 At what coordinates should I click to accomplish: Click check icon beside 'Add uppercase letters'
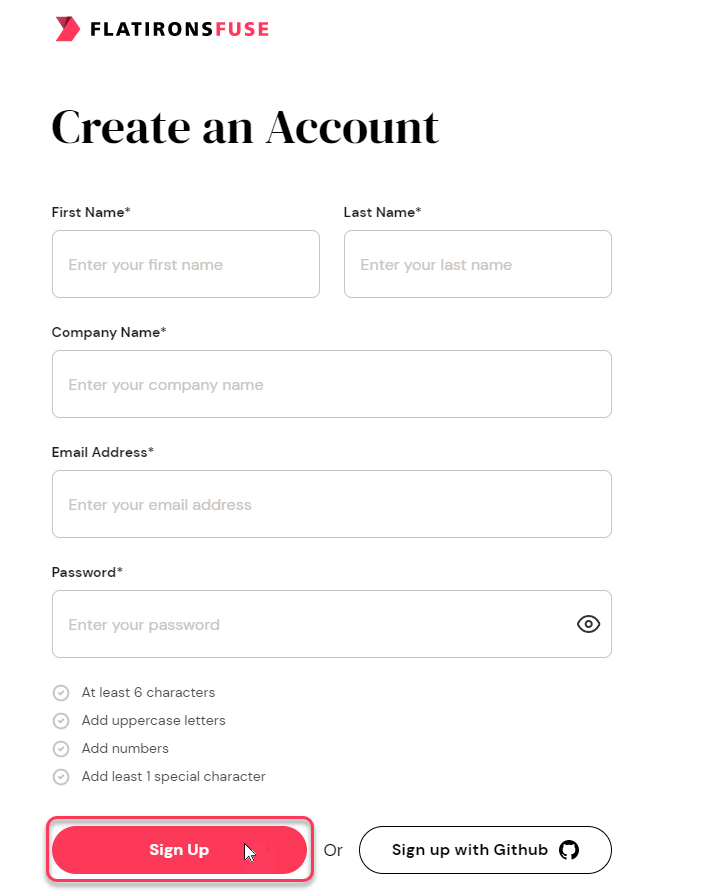click(61, 720)
